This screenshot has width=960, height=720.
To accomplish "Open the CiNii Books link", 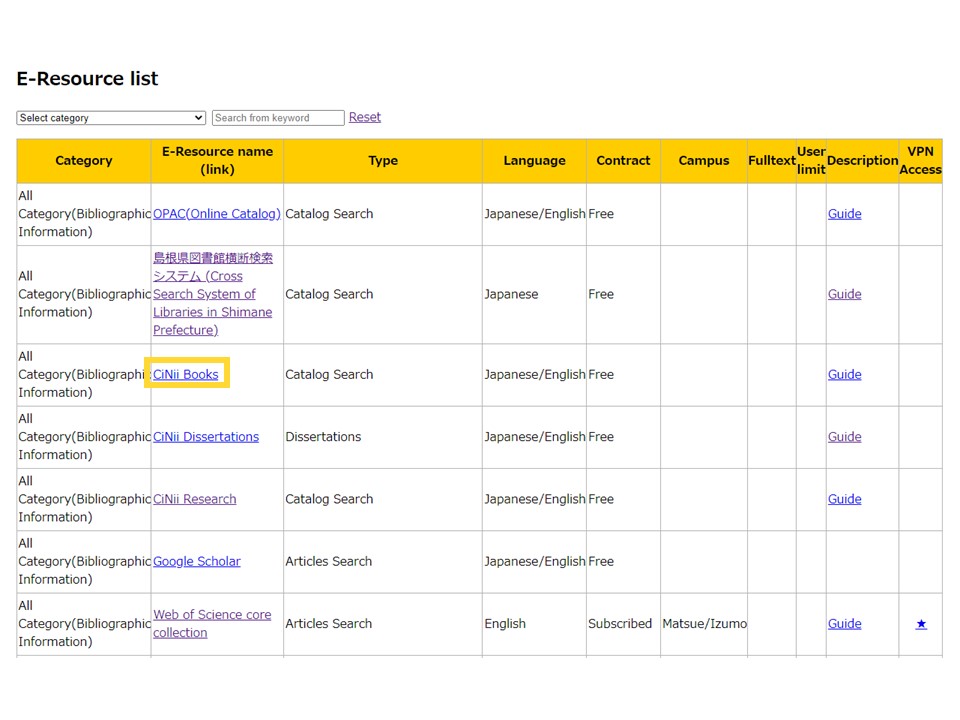I will [x=186, y=374].
